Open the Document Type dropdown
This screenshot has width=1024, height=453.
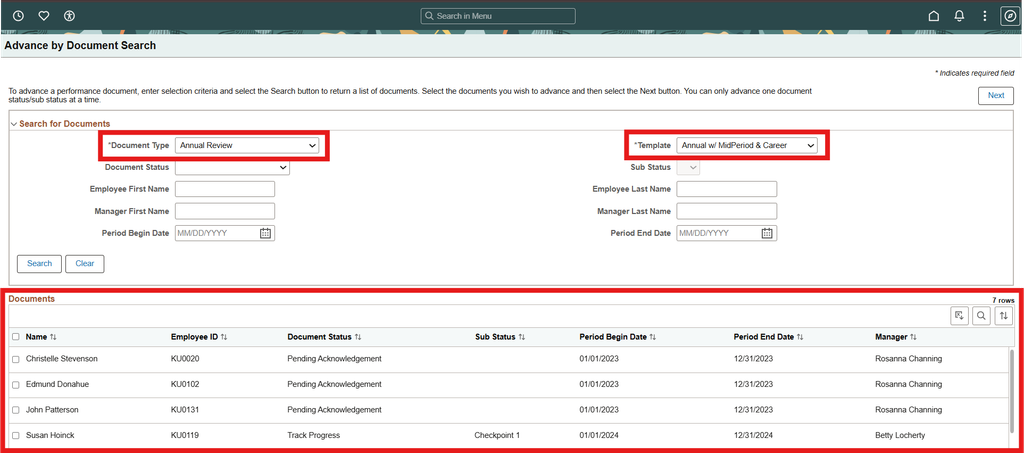[247, 146]
